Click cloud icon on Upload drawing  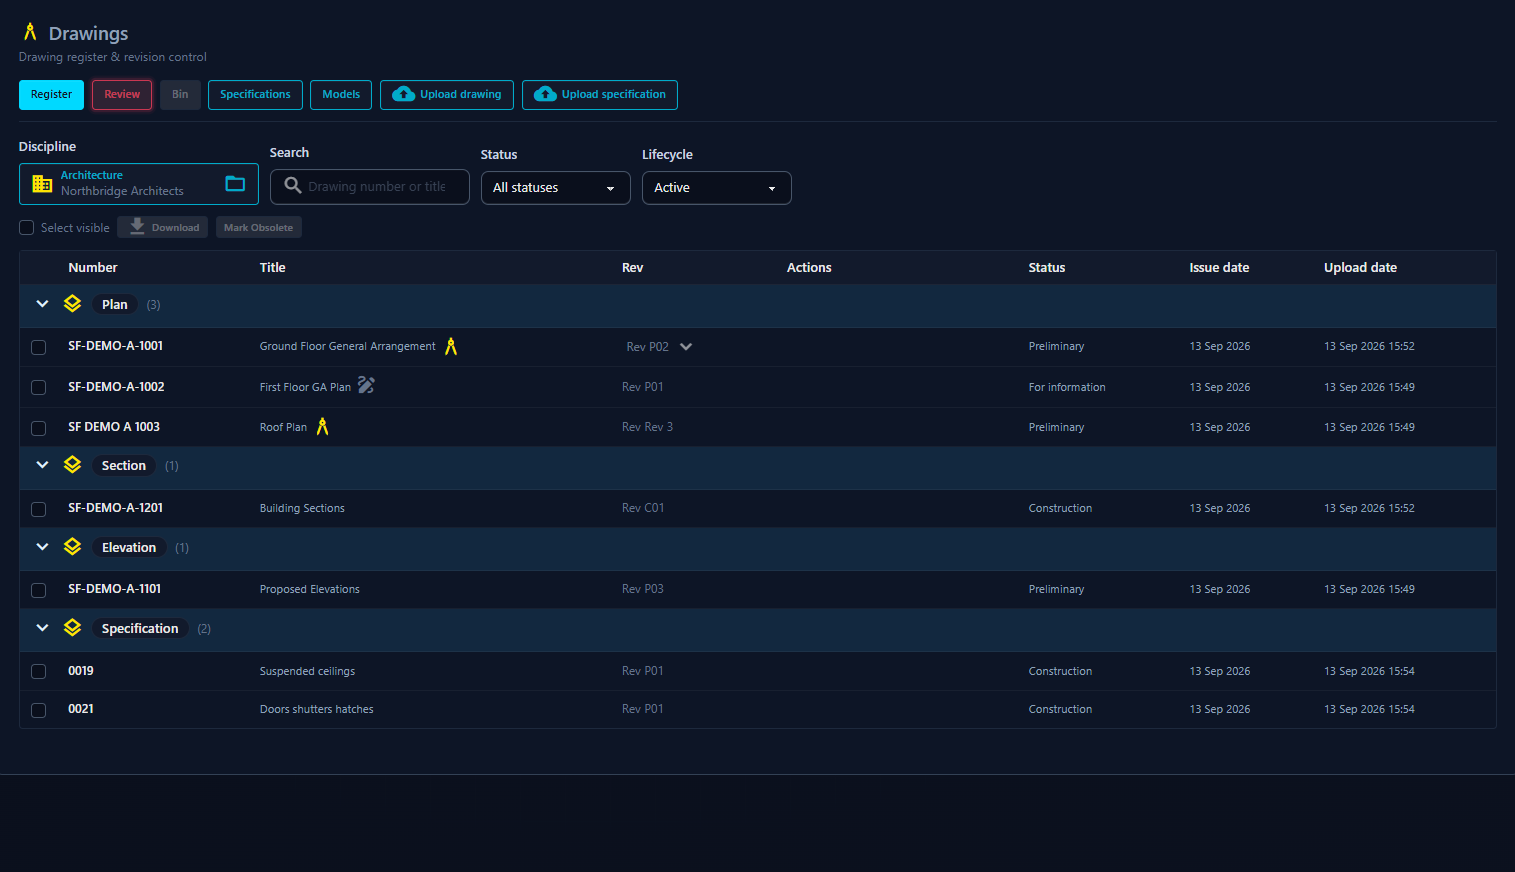[404, 94]
